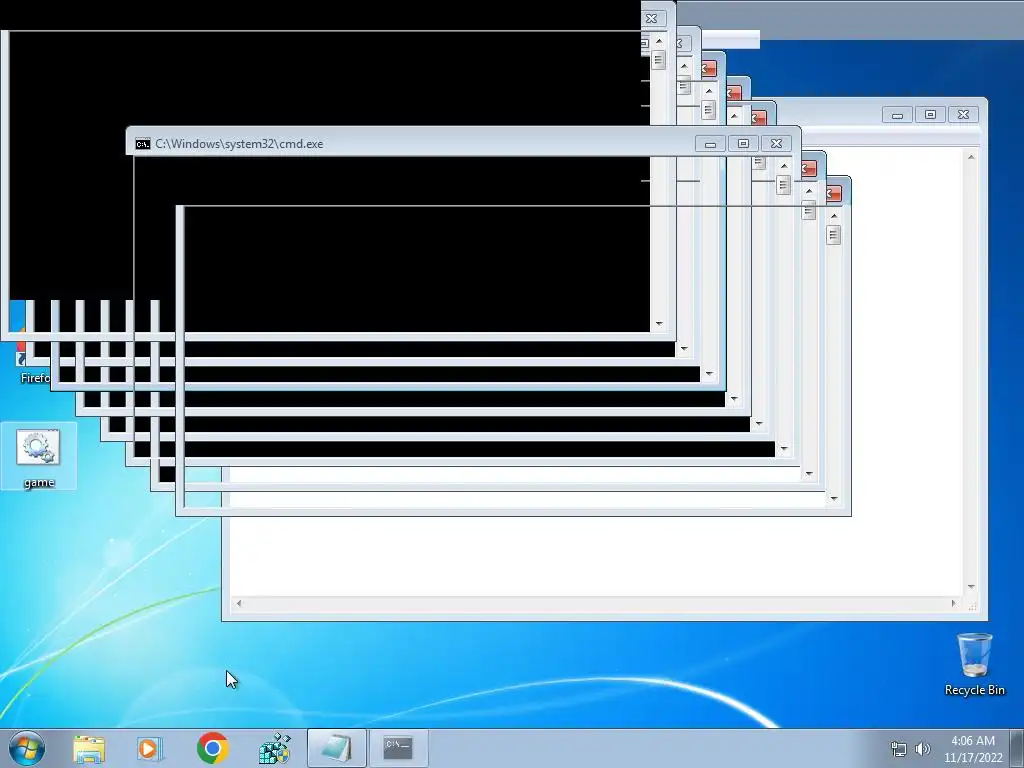Maximize the white Notepad window behind

[930, 115]
